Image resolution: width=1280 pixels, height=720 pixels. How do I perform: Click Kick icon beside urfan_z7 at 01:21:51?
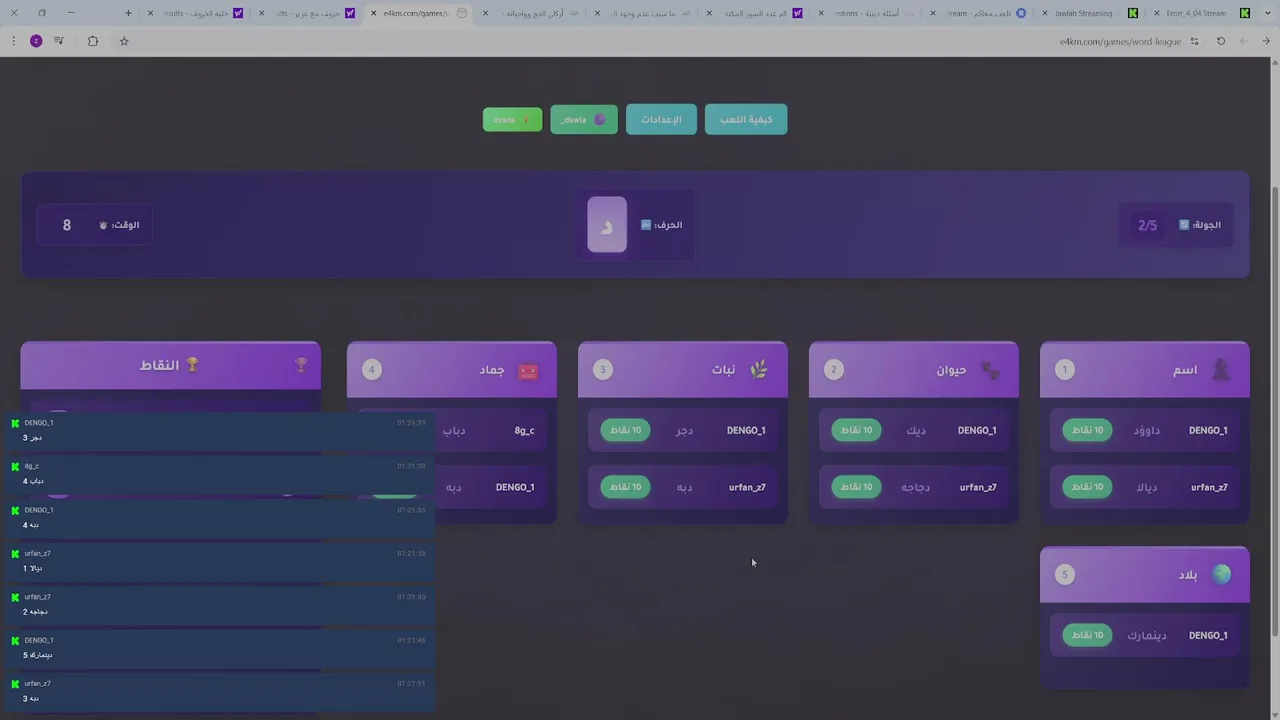[15, 684]
